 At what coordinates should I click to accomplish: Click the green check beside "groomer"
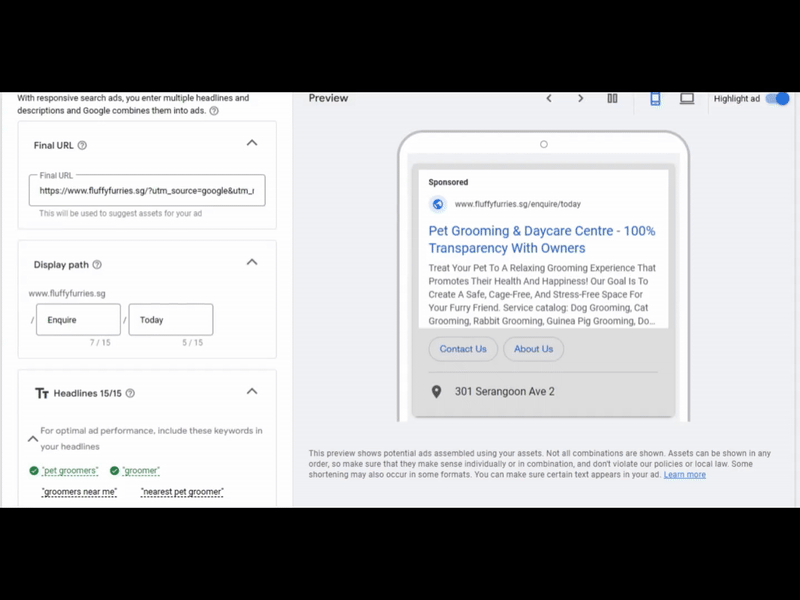pyautogui.click(x=114, y=470)
